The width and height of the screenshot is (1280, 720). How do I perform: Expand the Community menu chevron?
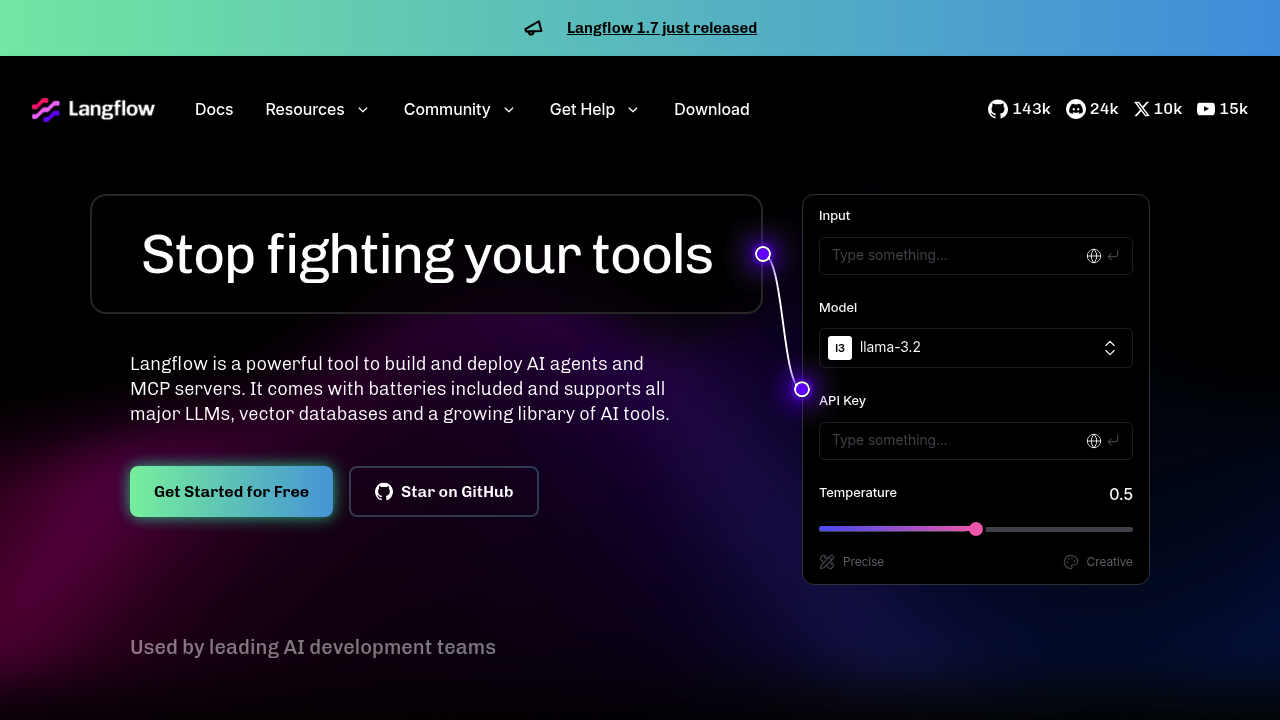[509, 110]
